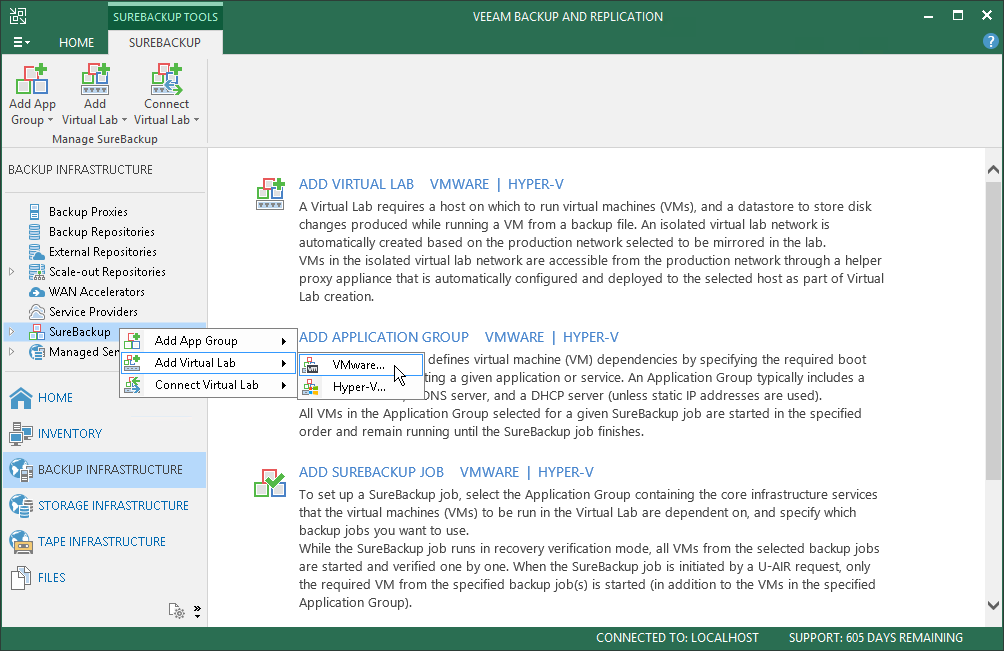1004x651 pixels.
Task: Click the Home house icon in navigation
Action: coord(21,398)
